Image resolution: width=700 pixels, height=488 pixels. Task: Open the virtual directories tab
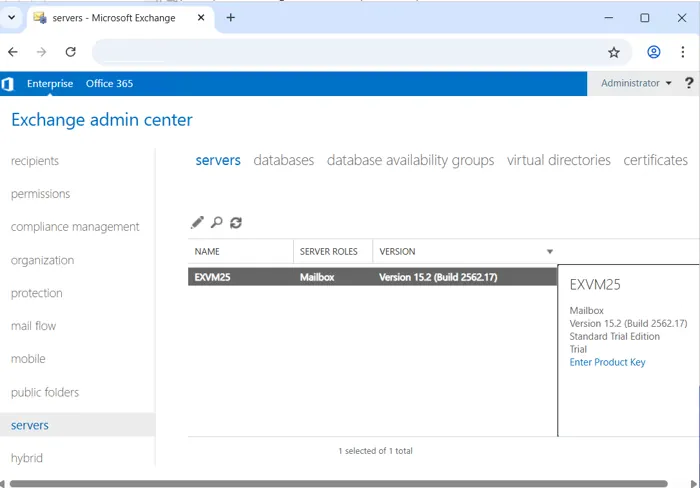pyautogui.click(x=558, y=160)
